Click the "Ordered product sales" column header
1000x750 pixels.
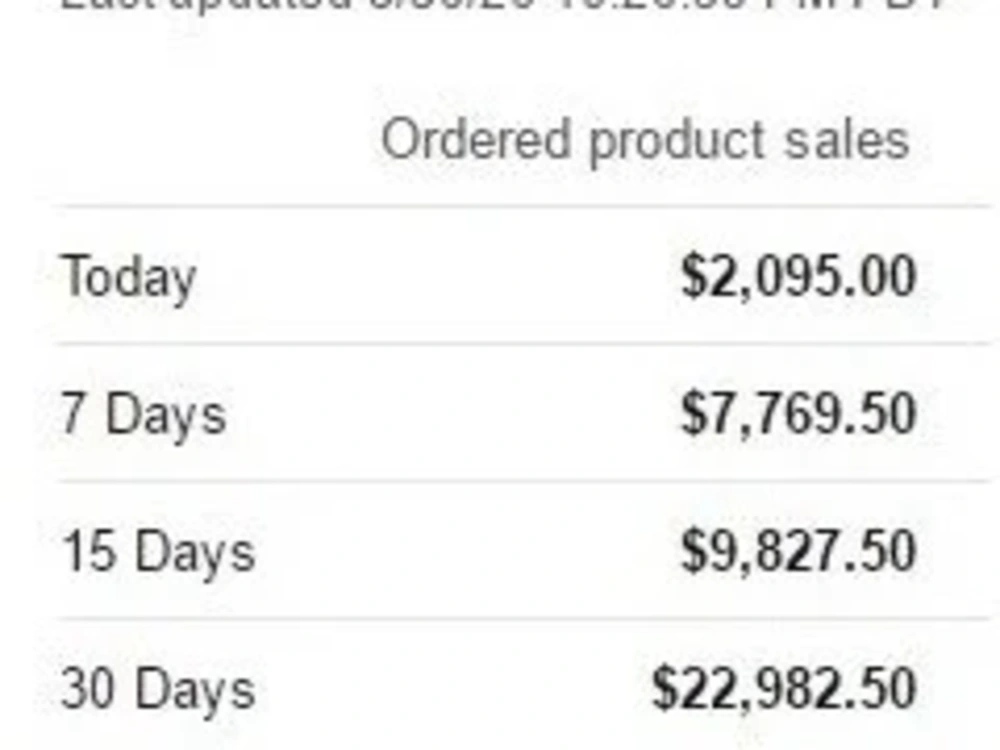pyautogui.click(x=645, y=142)
